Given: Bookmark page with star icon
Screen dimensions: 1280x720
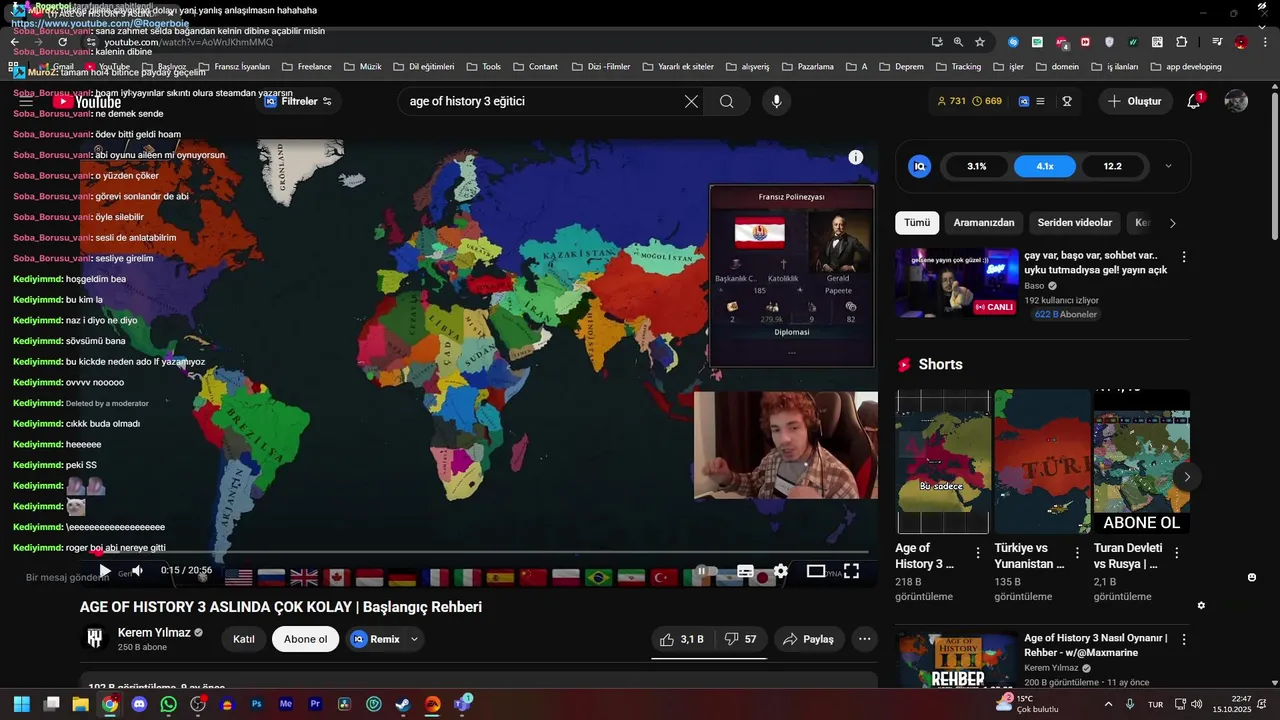Looking at the screenshot, I should pos(980,42).
